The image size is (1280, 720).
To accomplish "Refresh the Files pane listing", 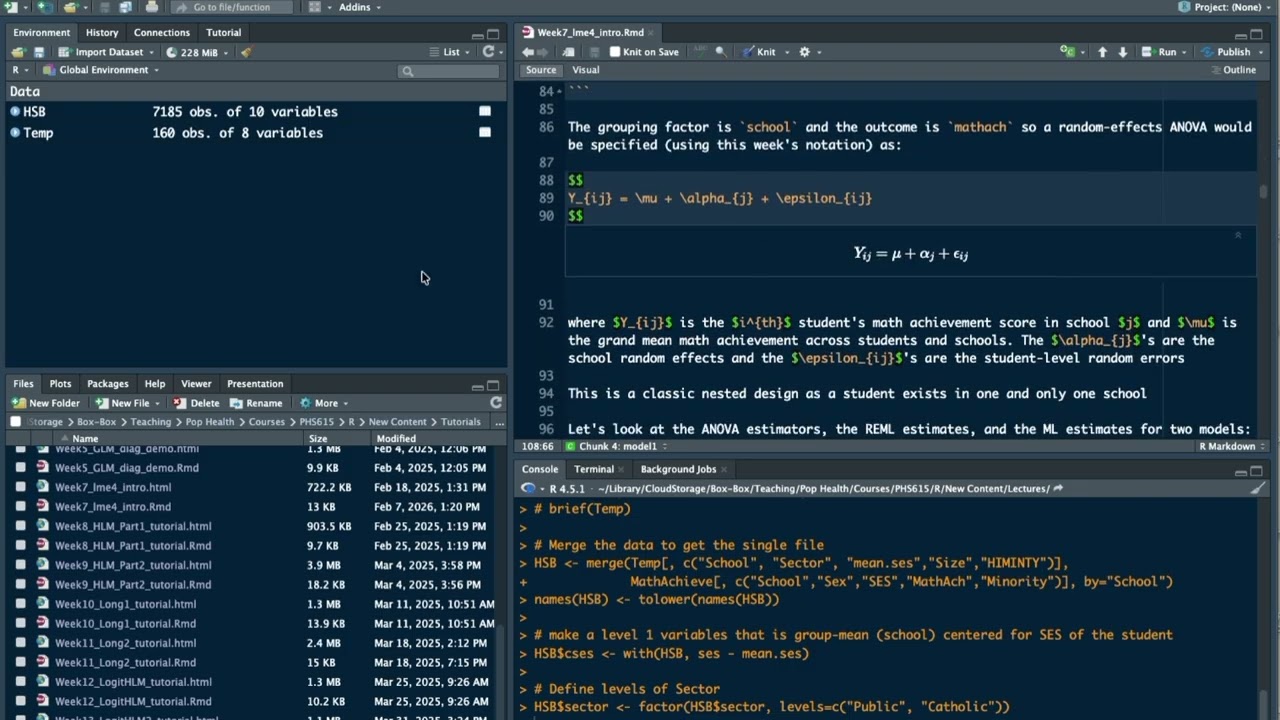I will [x=496, y=403].
